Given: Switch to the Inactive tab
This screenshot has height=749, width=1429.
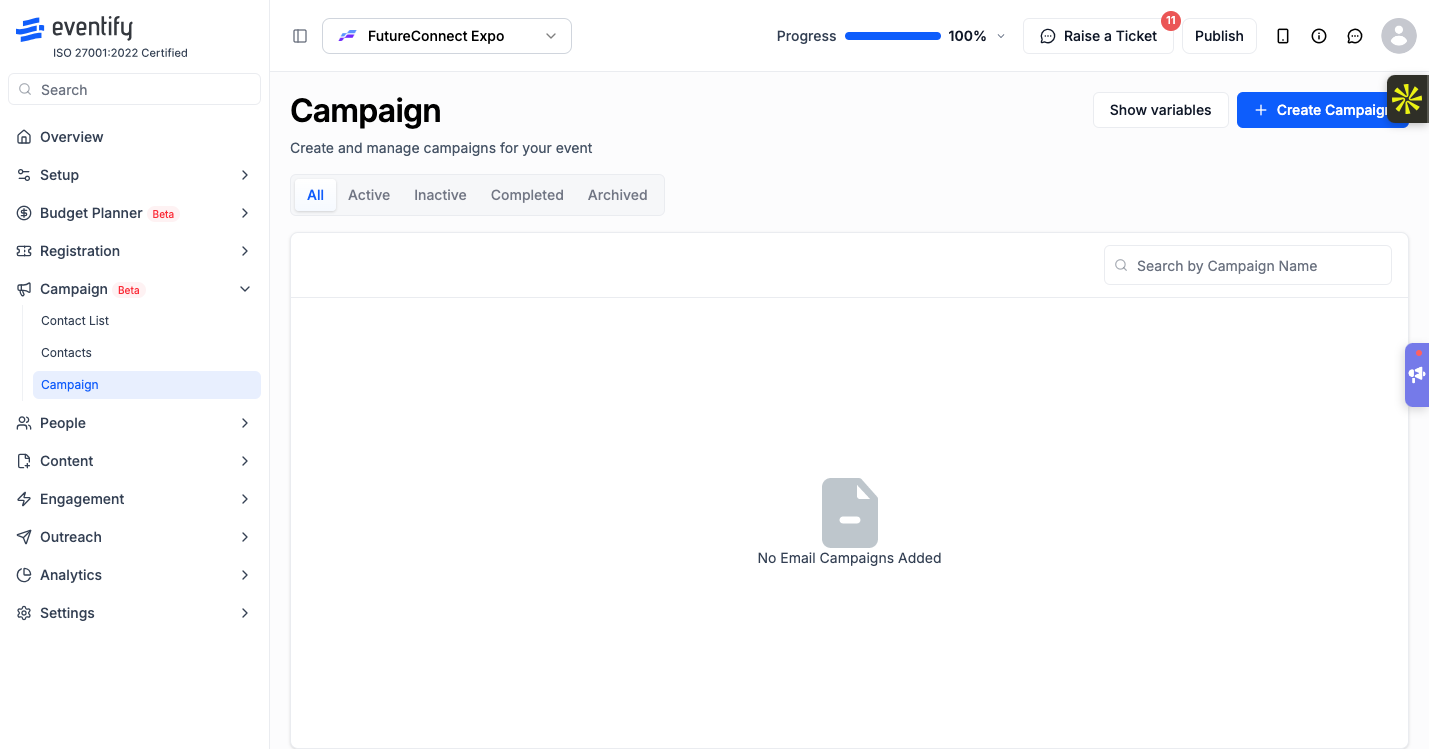Looking at the screenshot, I should [440, 195].
